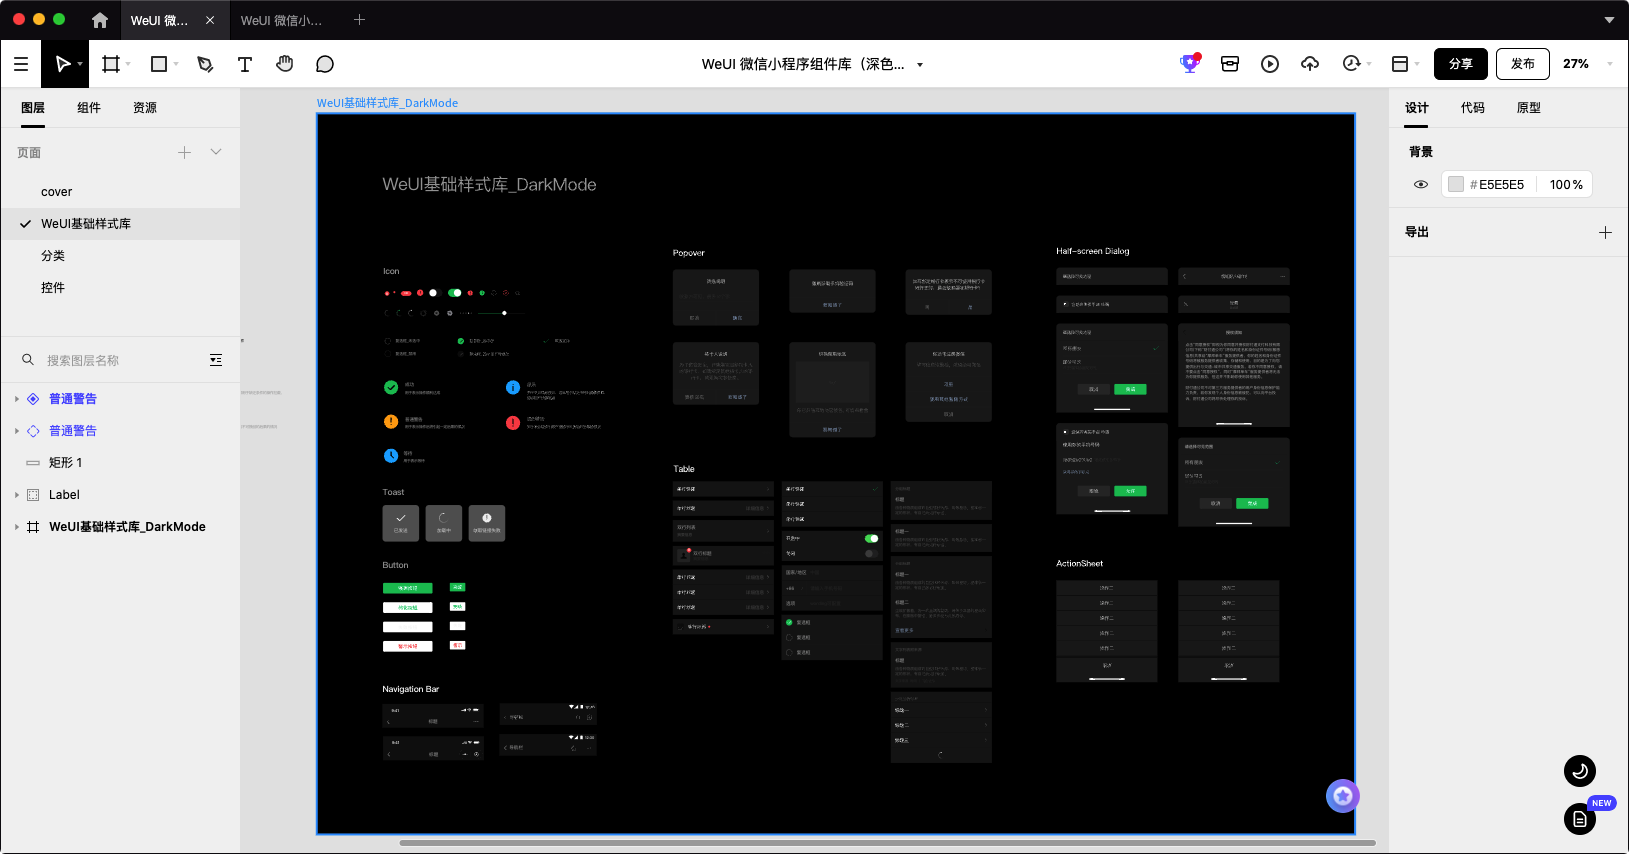Switch to the 设计 tab
The image size is (1629, 854).
click(x=1417, y=108)
